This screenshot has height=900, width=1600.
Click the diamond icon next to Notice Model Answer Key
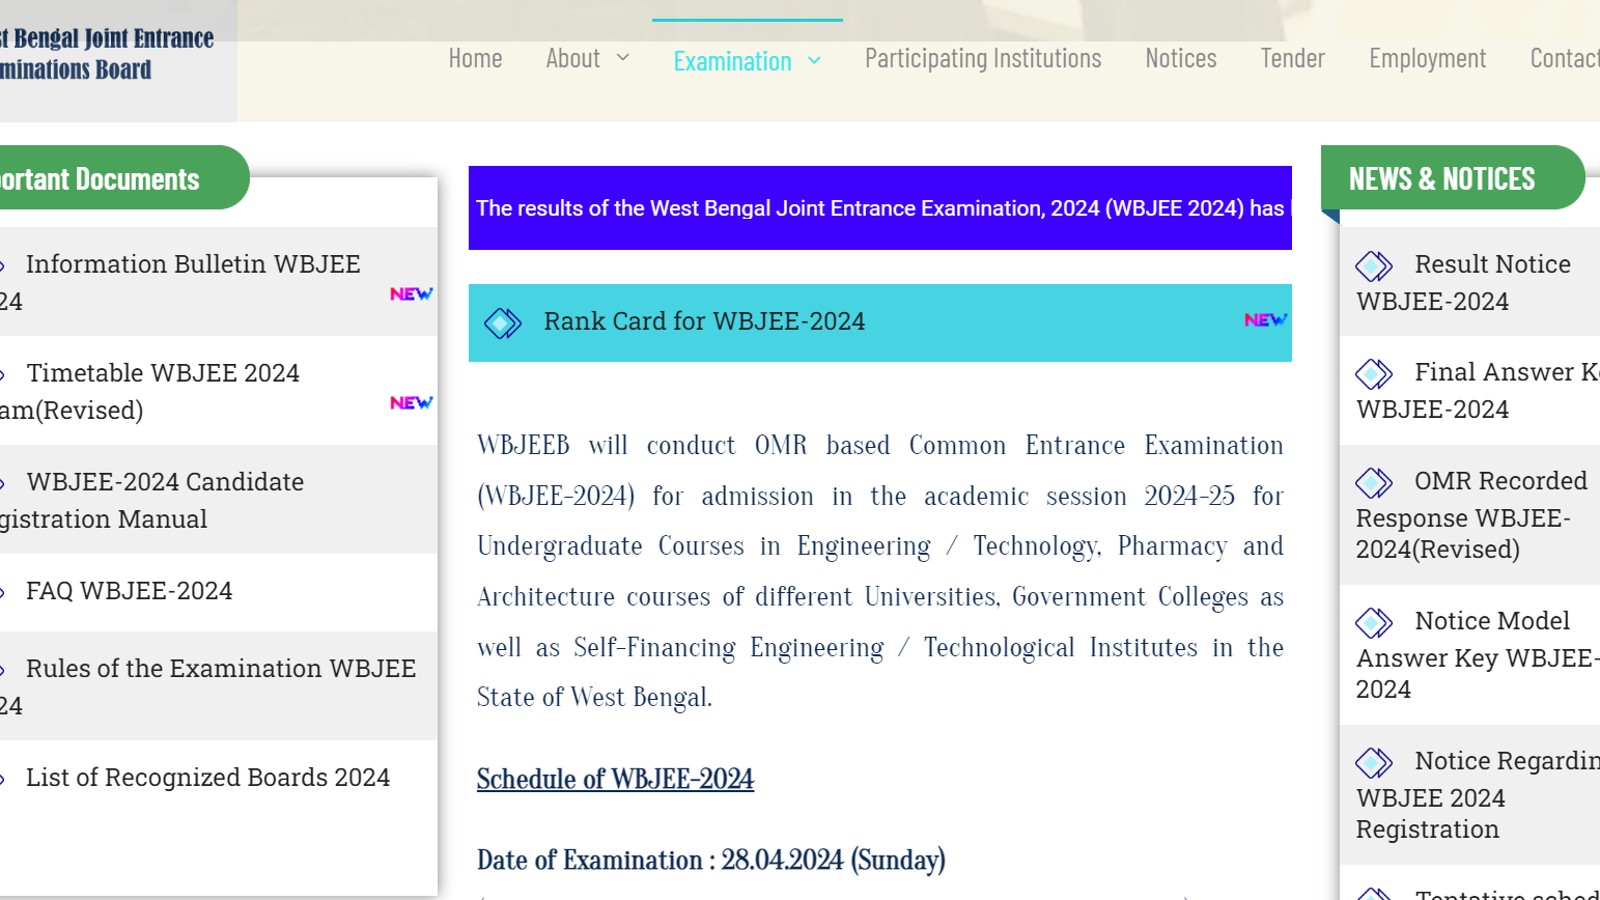tap(1373, 623)
